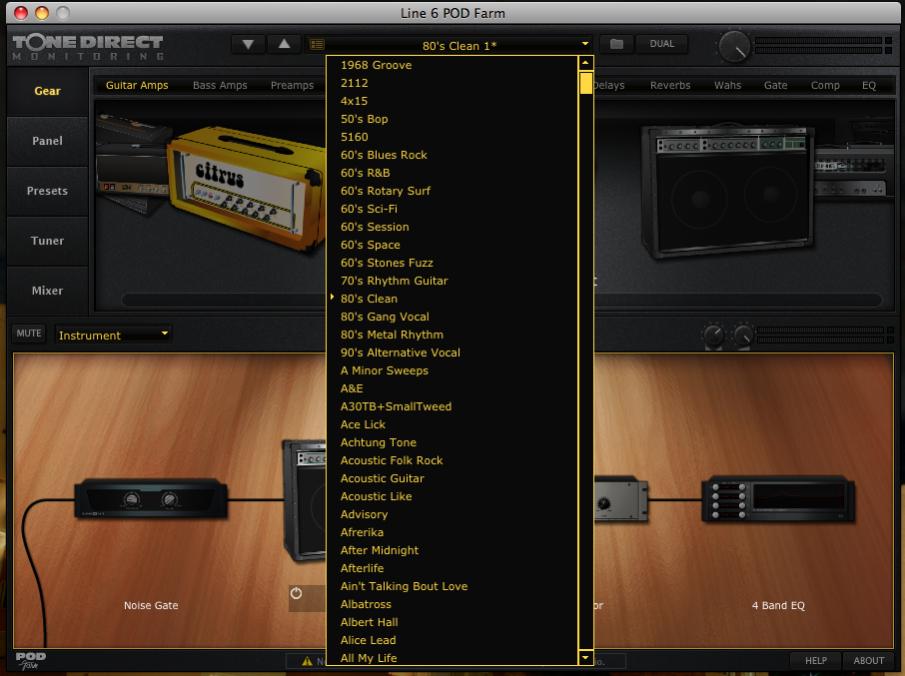Choose 60's Blues Rock from preset list
Screen dimensions: 905x676
point(383,155)
